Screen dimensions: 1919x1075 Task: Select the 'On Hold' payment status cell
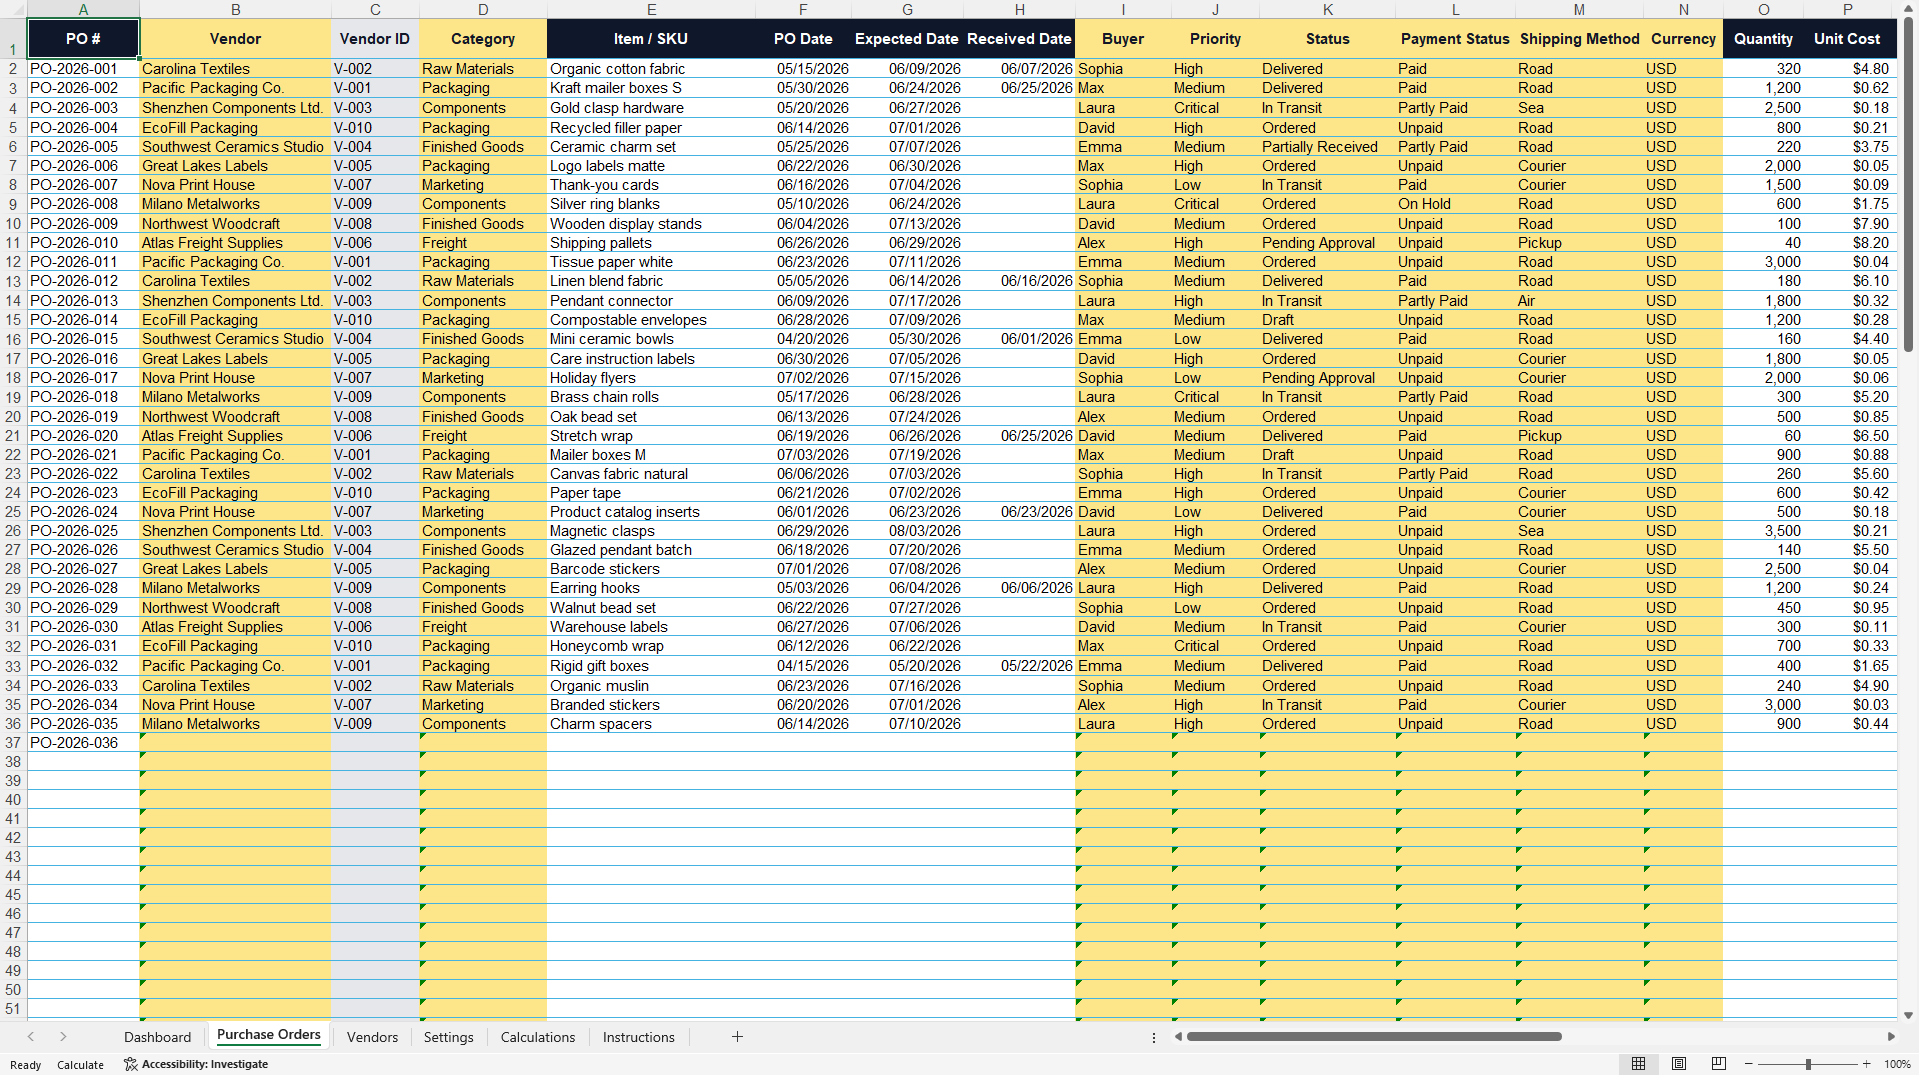click(1455, 204)
